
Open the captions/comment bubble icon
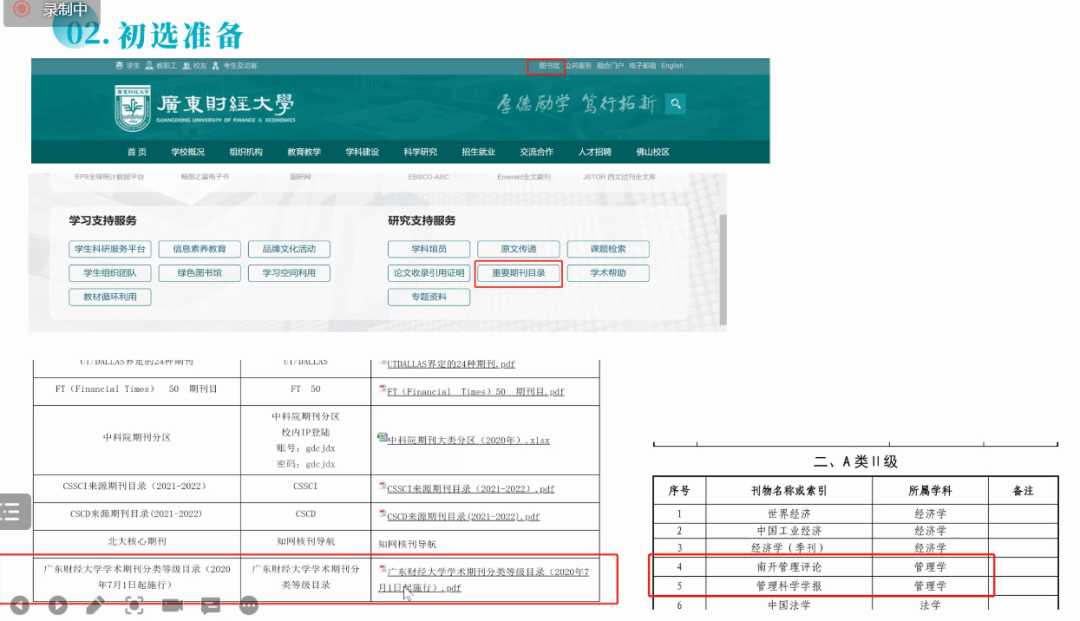coord(211,605)
